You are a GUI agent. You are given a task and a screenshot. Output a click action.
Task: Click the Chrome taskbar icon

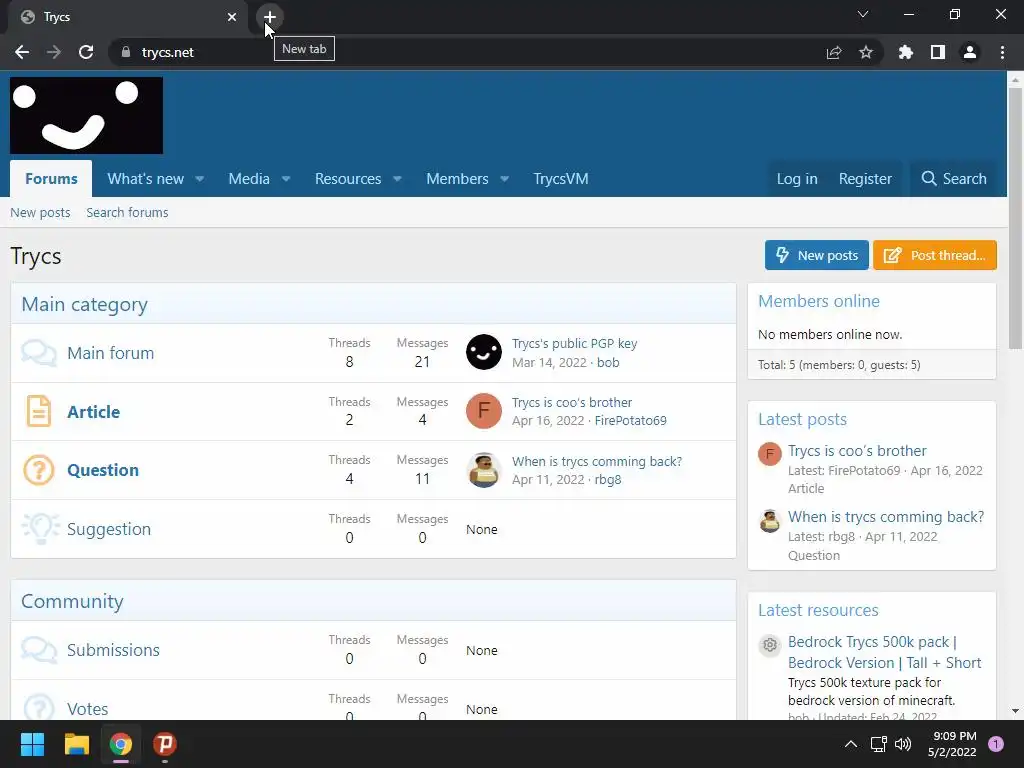pyautogui.click(x=121, y=744)
